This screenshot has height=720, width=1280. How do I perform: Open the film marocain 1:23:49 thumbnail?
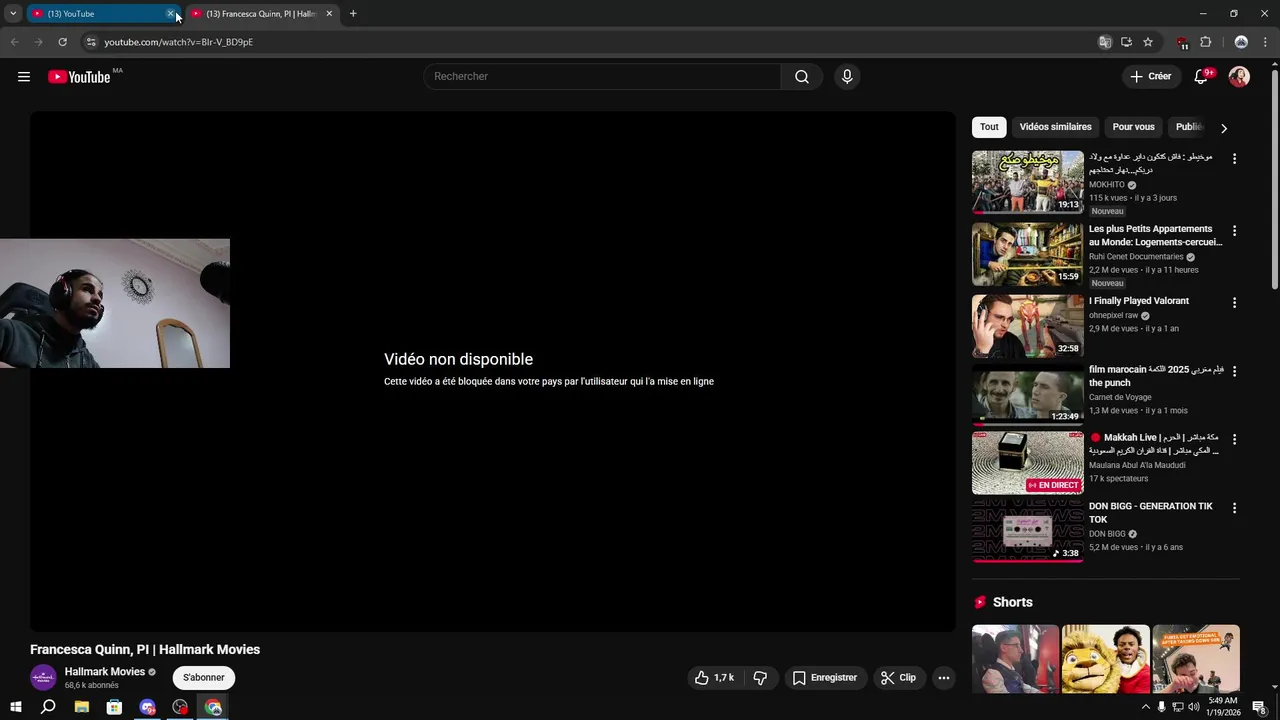(1028, 394)
